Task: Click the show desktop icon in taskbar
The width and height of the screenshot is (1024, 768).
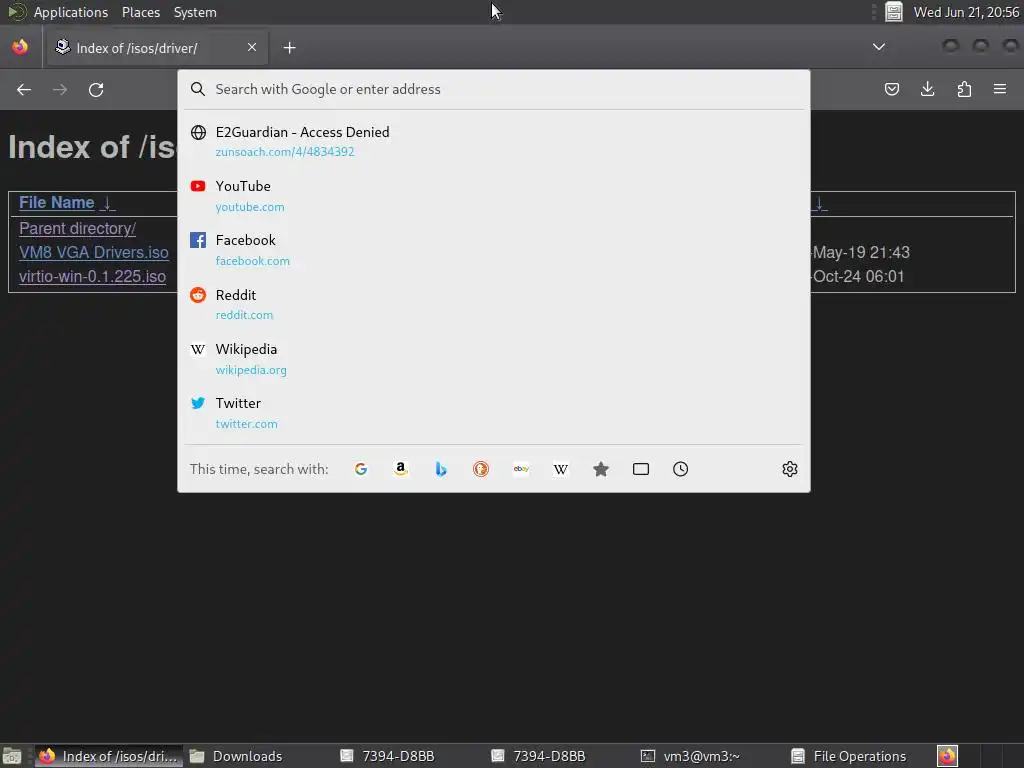Action: click(x=12, y=756)
